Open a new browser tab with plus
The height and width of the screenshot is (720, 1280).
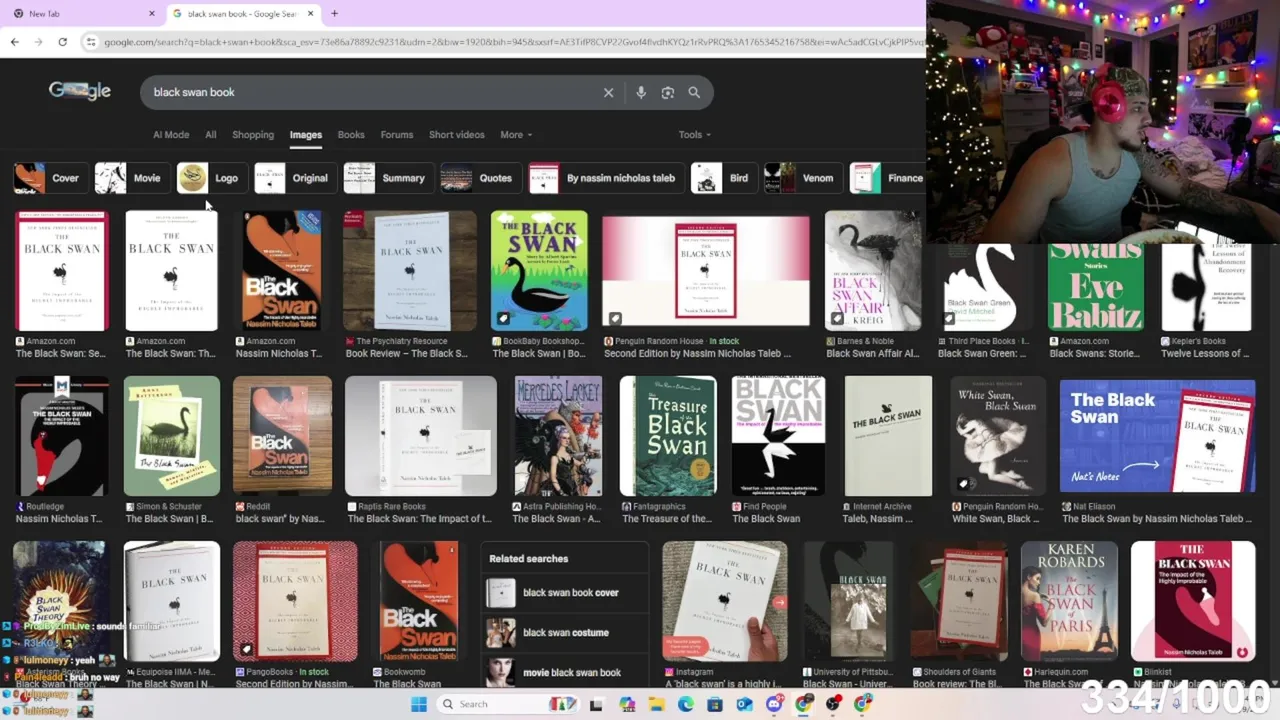[x=334, y=13]
